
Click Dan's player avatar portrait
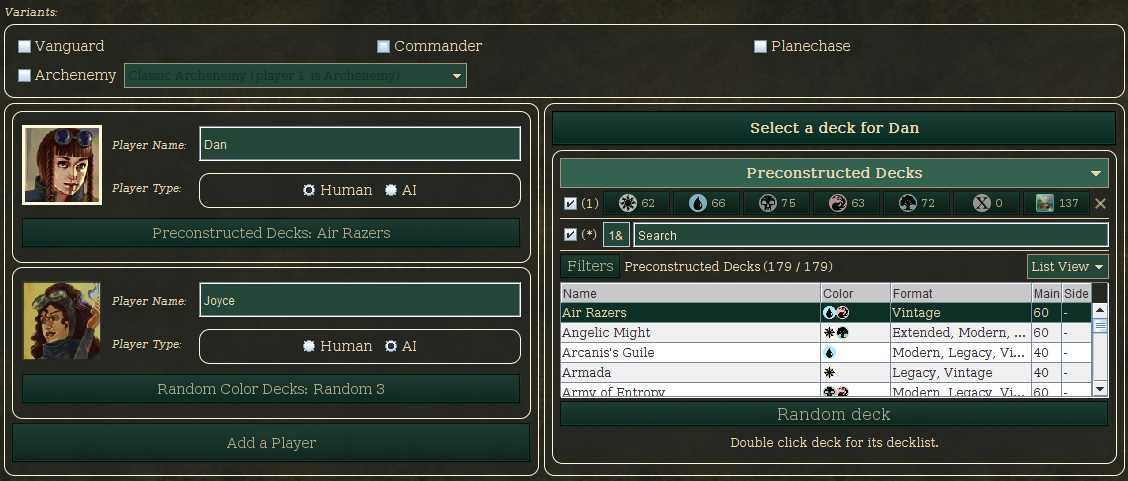tap(62, 165)
